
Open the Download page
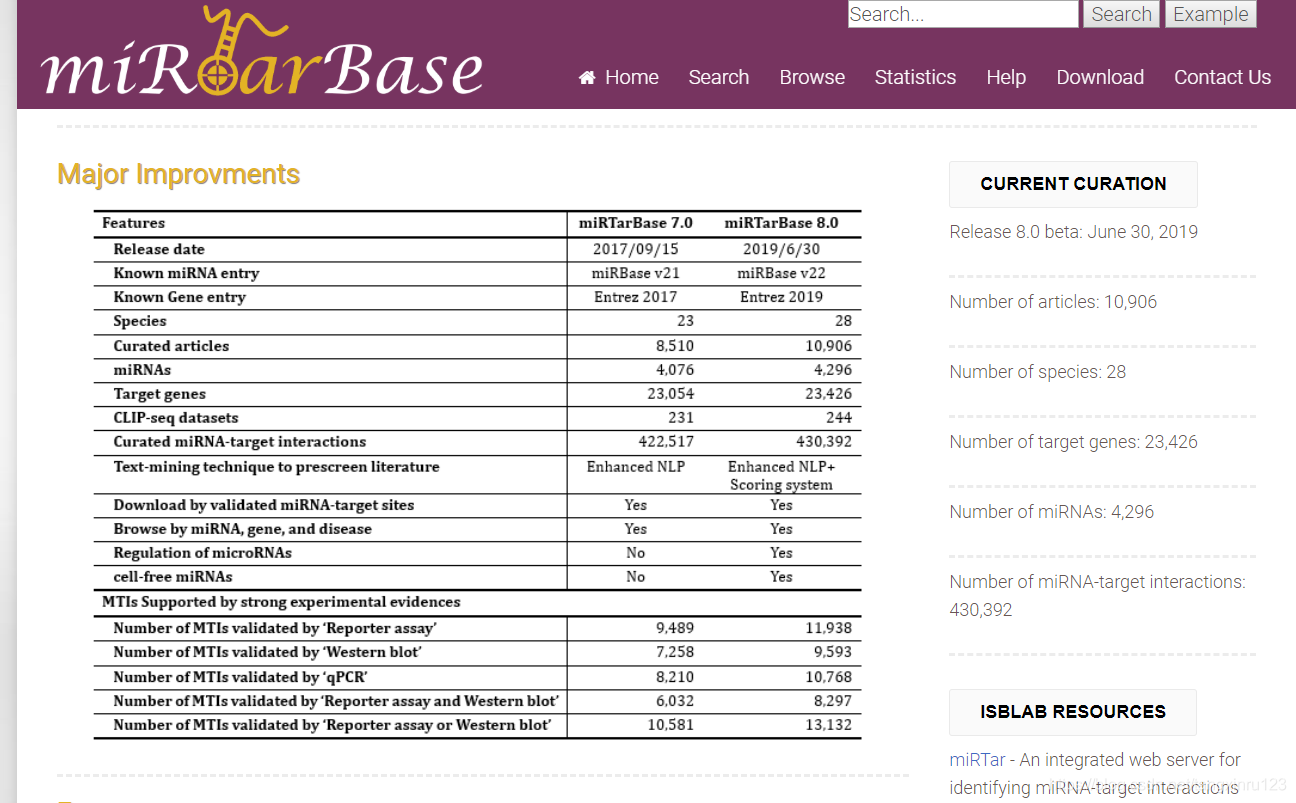[x=1100, y=77]
